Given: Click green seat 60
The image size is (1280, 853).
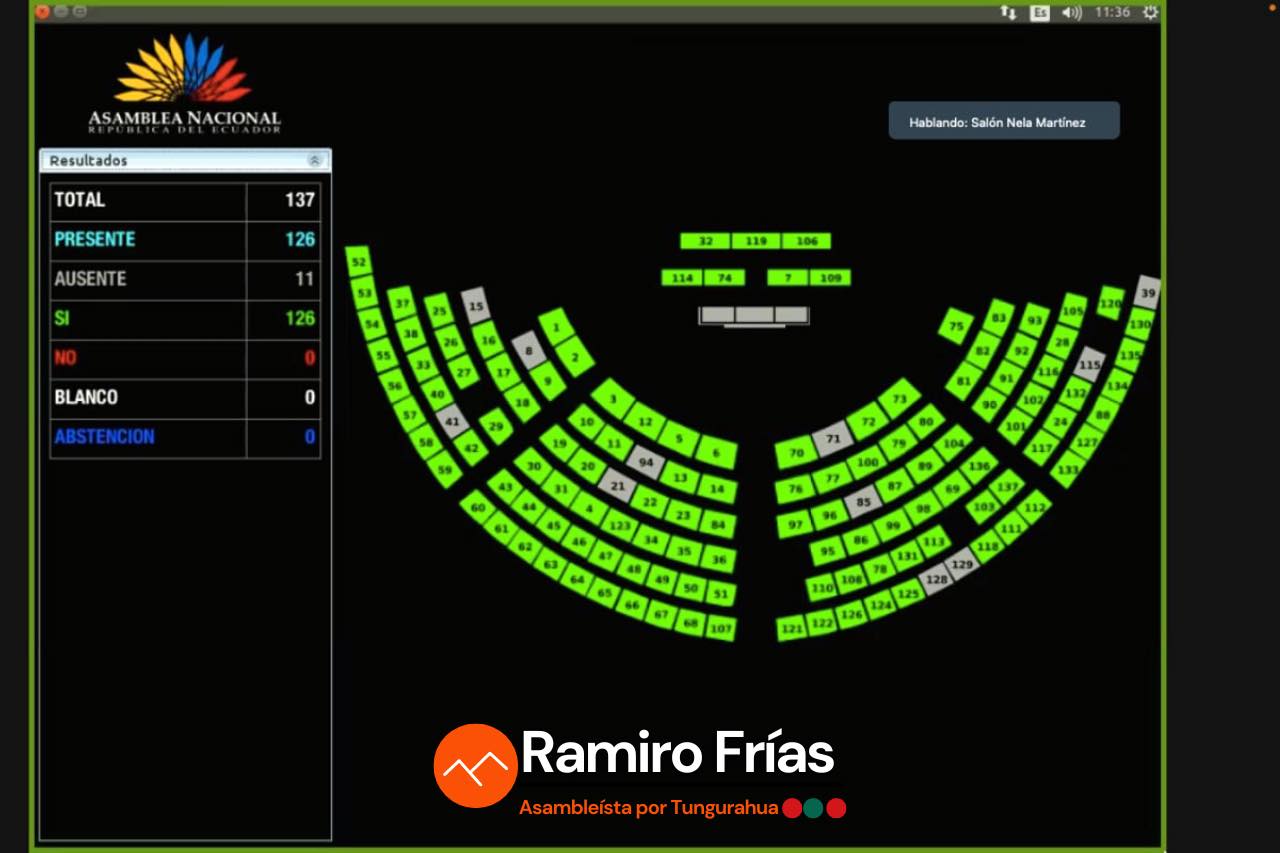Looking at the screenshot, I should (478, 508).
